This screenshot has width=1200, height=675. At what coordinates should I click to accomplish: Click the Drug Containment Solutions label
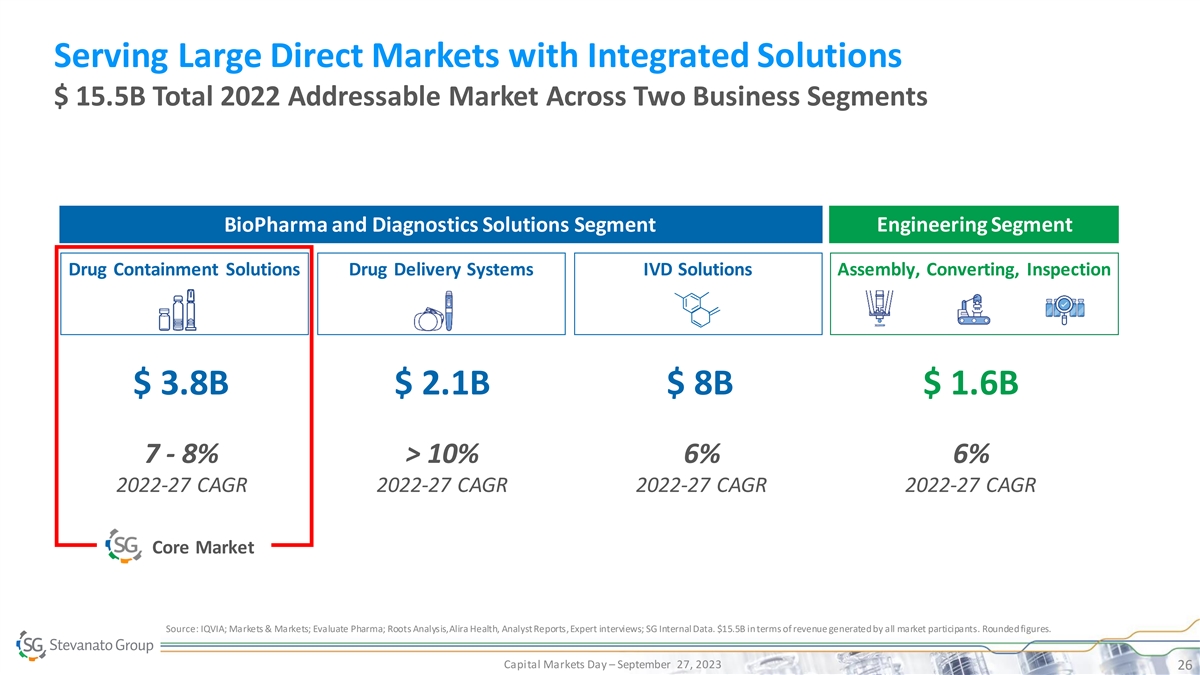pyautogui.click(x=184, y=269)
